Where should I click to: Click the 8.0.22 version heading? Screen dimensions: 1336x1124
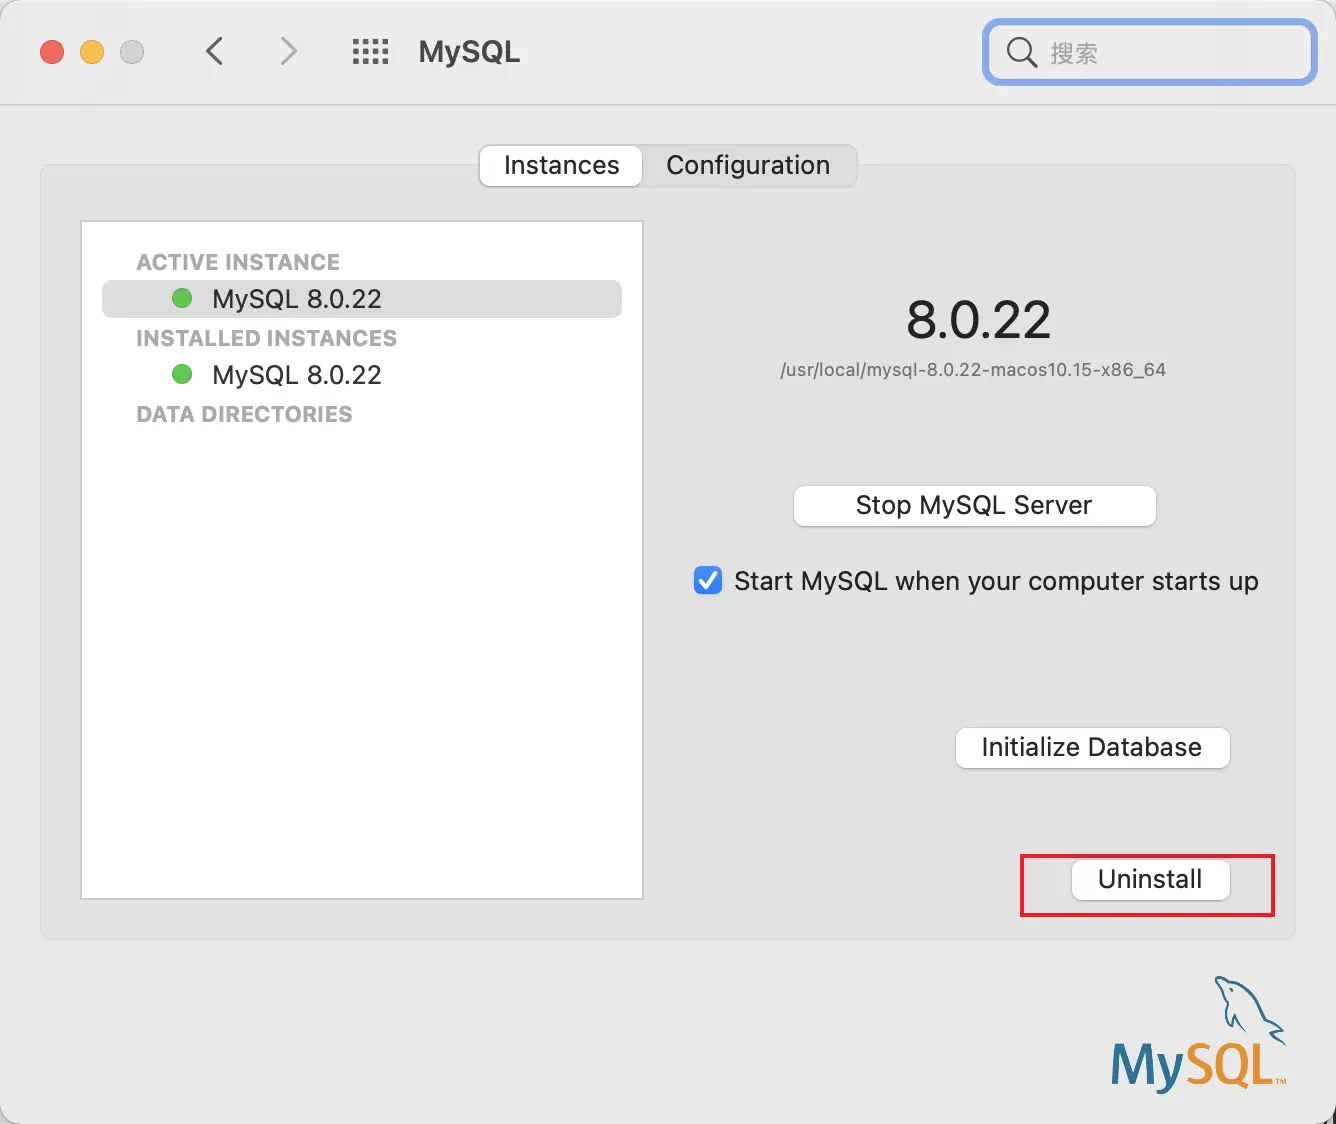(x=978, y=320)
